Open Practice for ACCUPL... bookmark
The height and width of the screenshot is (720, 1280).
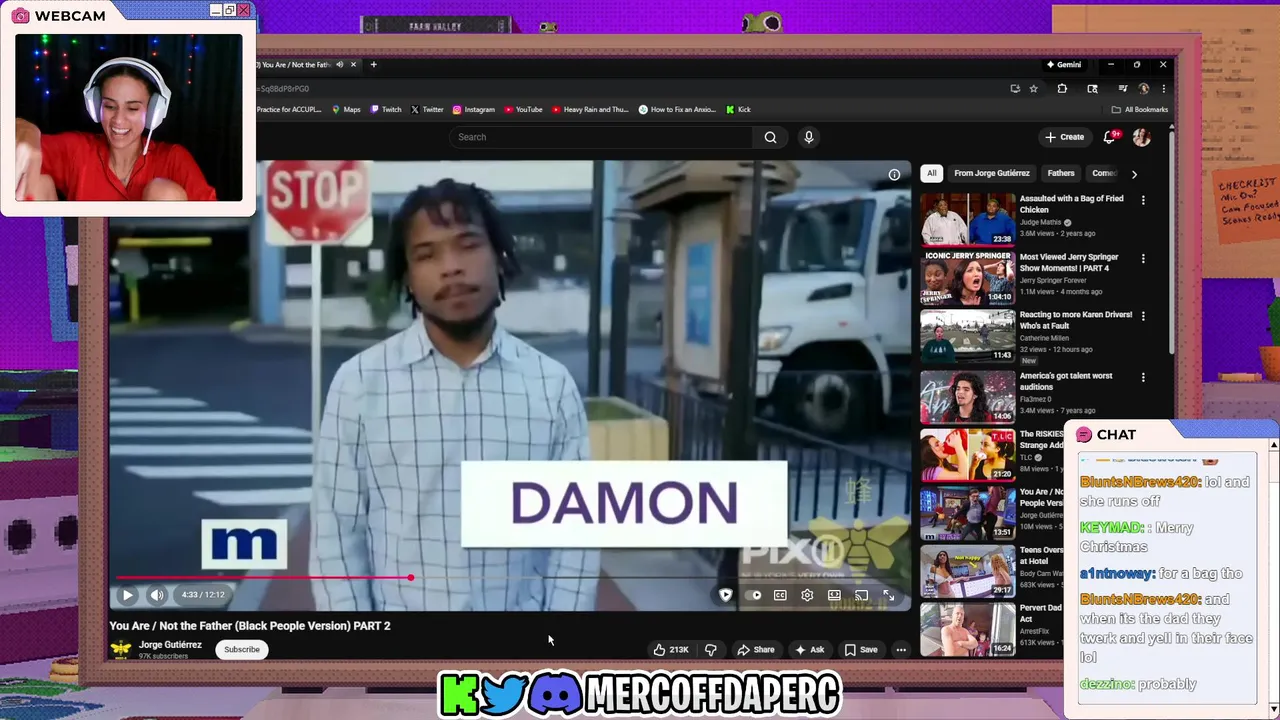click(289, 110)
